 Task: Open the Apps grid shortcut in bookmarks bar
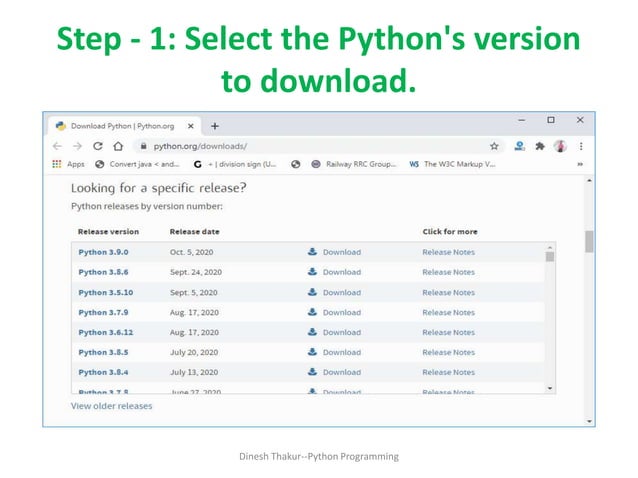(x=68, y=164)
